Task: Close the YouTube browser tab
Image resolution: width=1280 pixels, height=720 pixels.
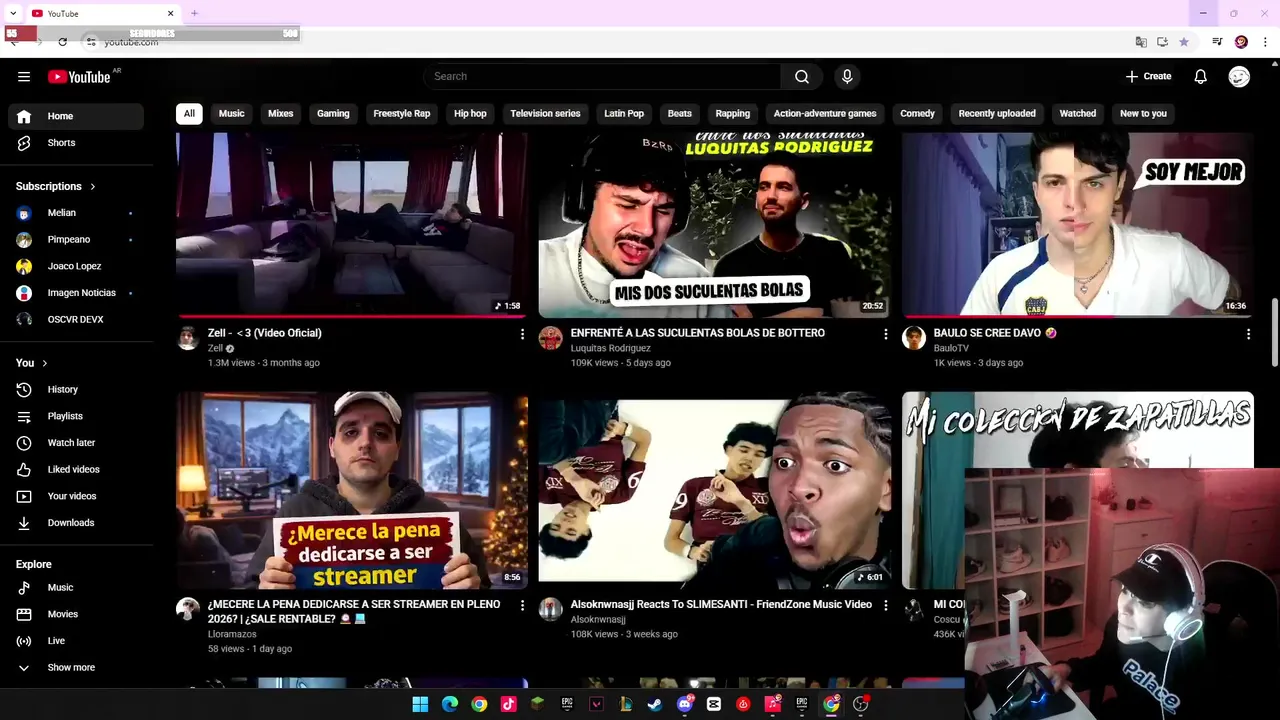Action: click(170, 13)
